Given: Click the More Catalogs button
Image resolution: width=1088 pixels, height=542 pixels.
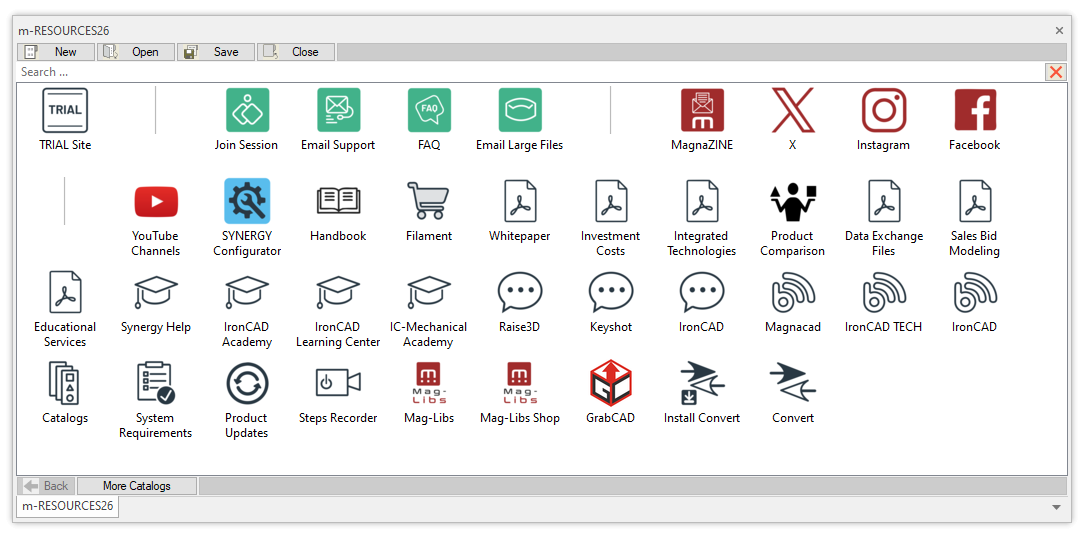Looking at the screenshot, I should [x=137, y=486].
